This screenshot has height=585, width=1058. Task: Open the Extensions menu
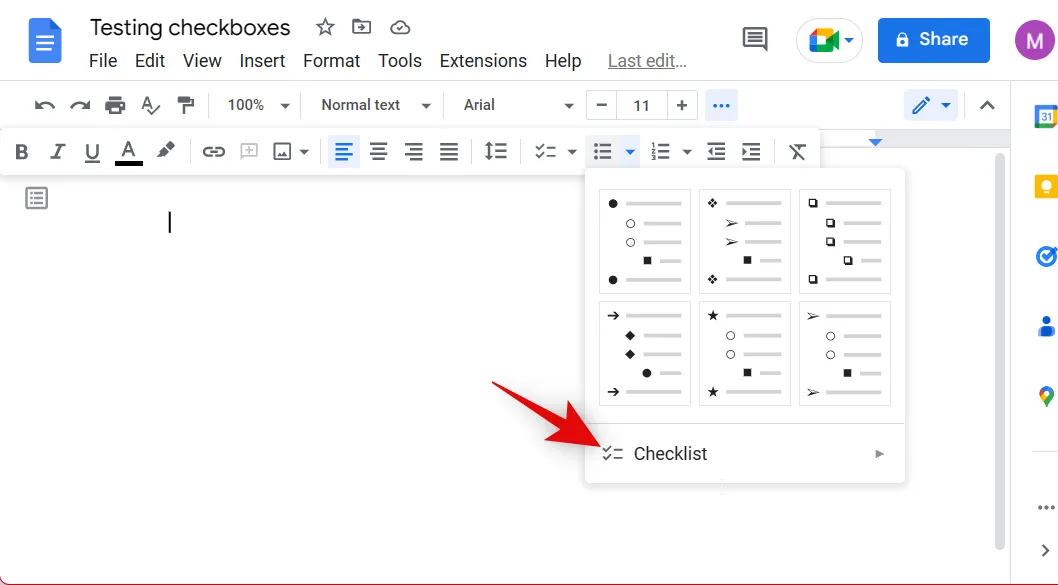pos(483,61)
